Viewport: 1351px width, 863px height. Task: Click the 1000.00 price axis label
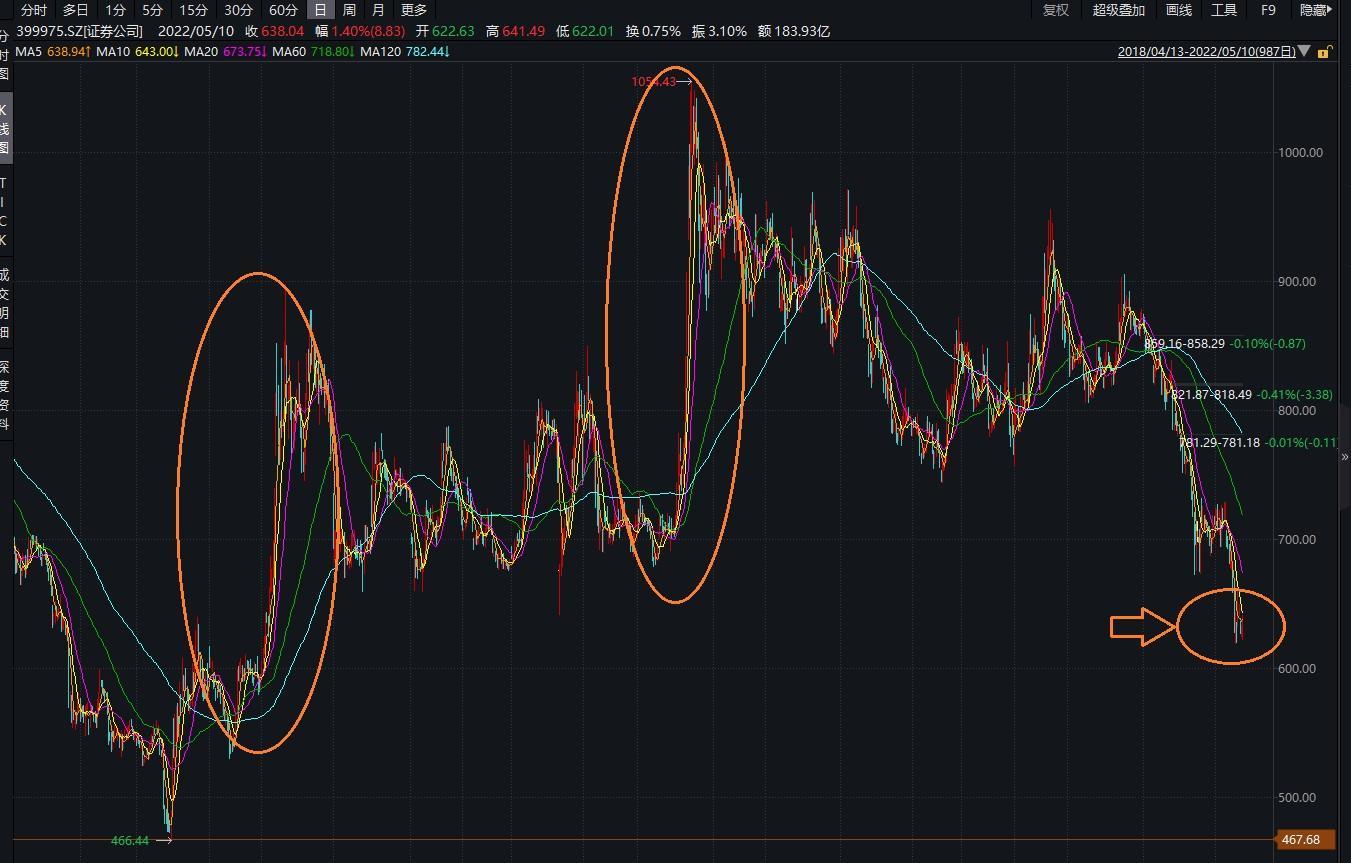click(1300, 152)
